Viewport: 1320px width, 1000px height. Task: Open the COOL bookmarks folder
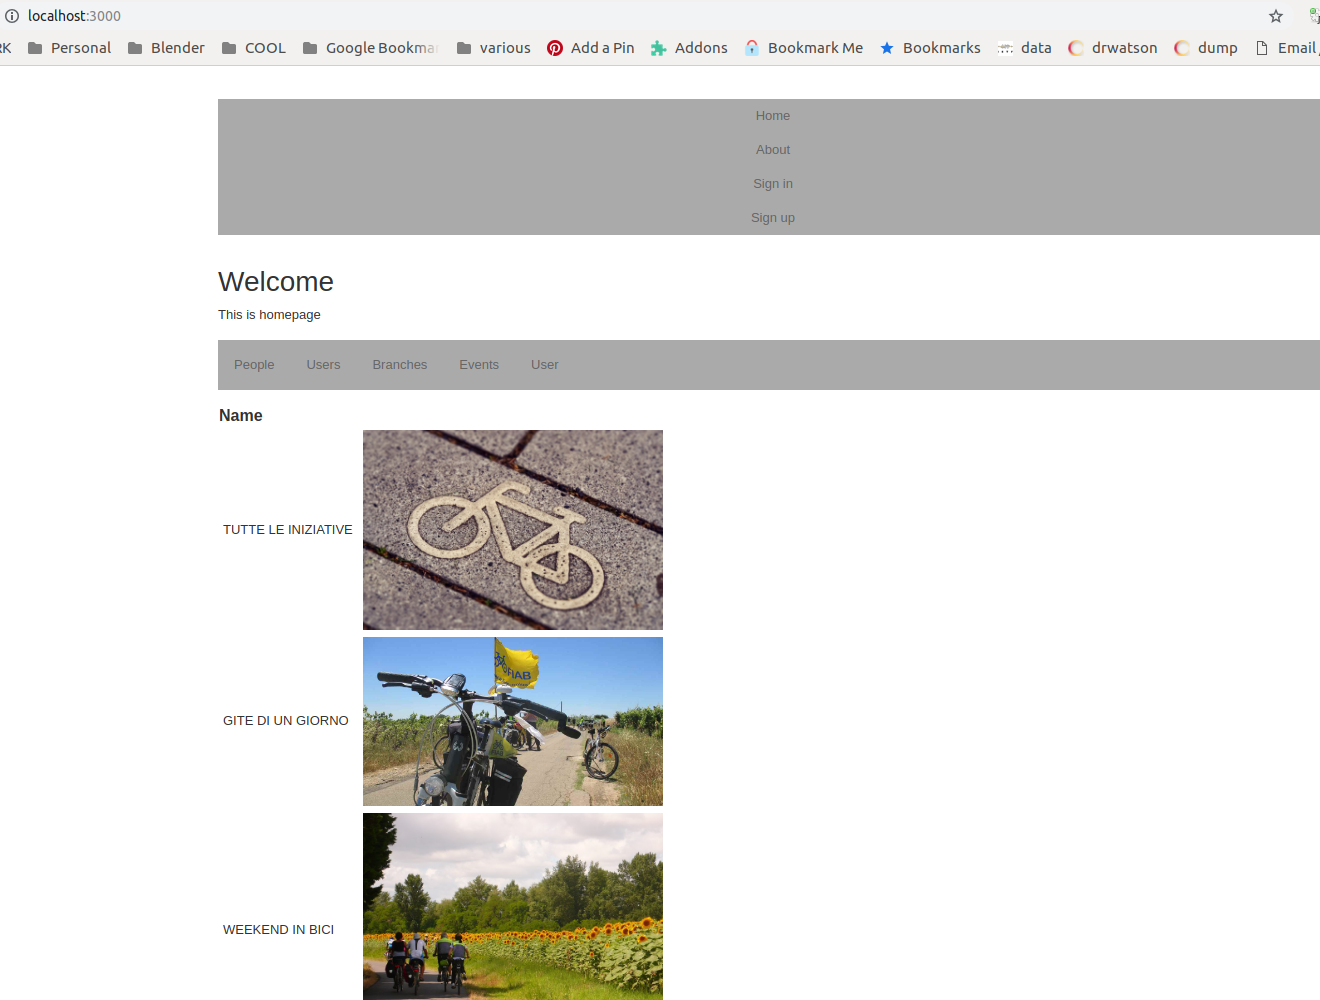click(254, 48)
